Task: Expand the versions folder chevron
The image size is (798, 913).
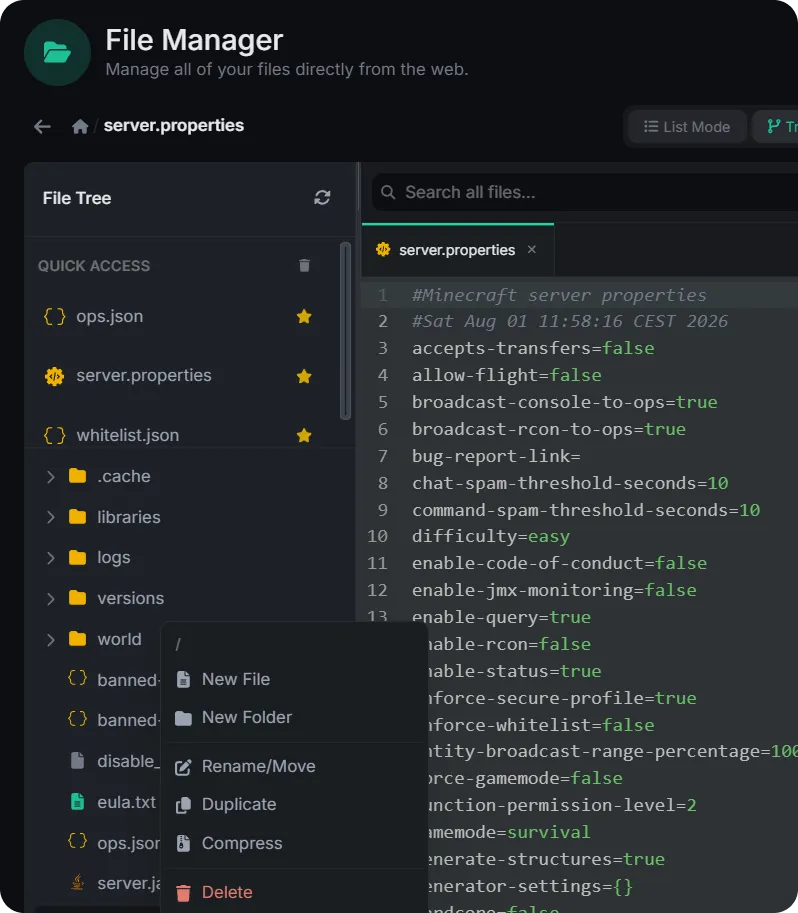Action: tap(51, 599)
